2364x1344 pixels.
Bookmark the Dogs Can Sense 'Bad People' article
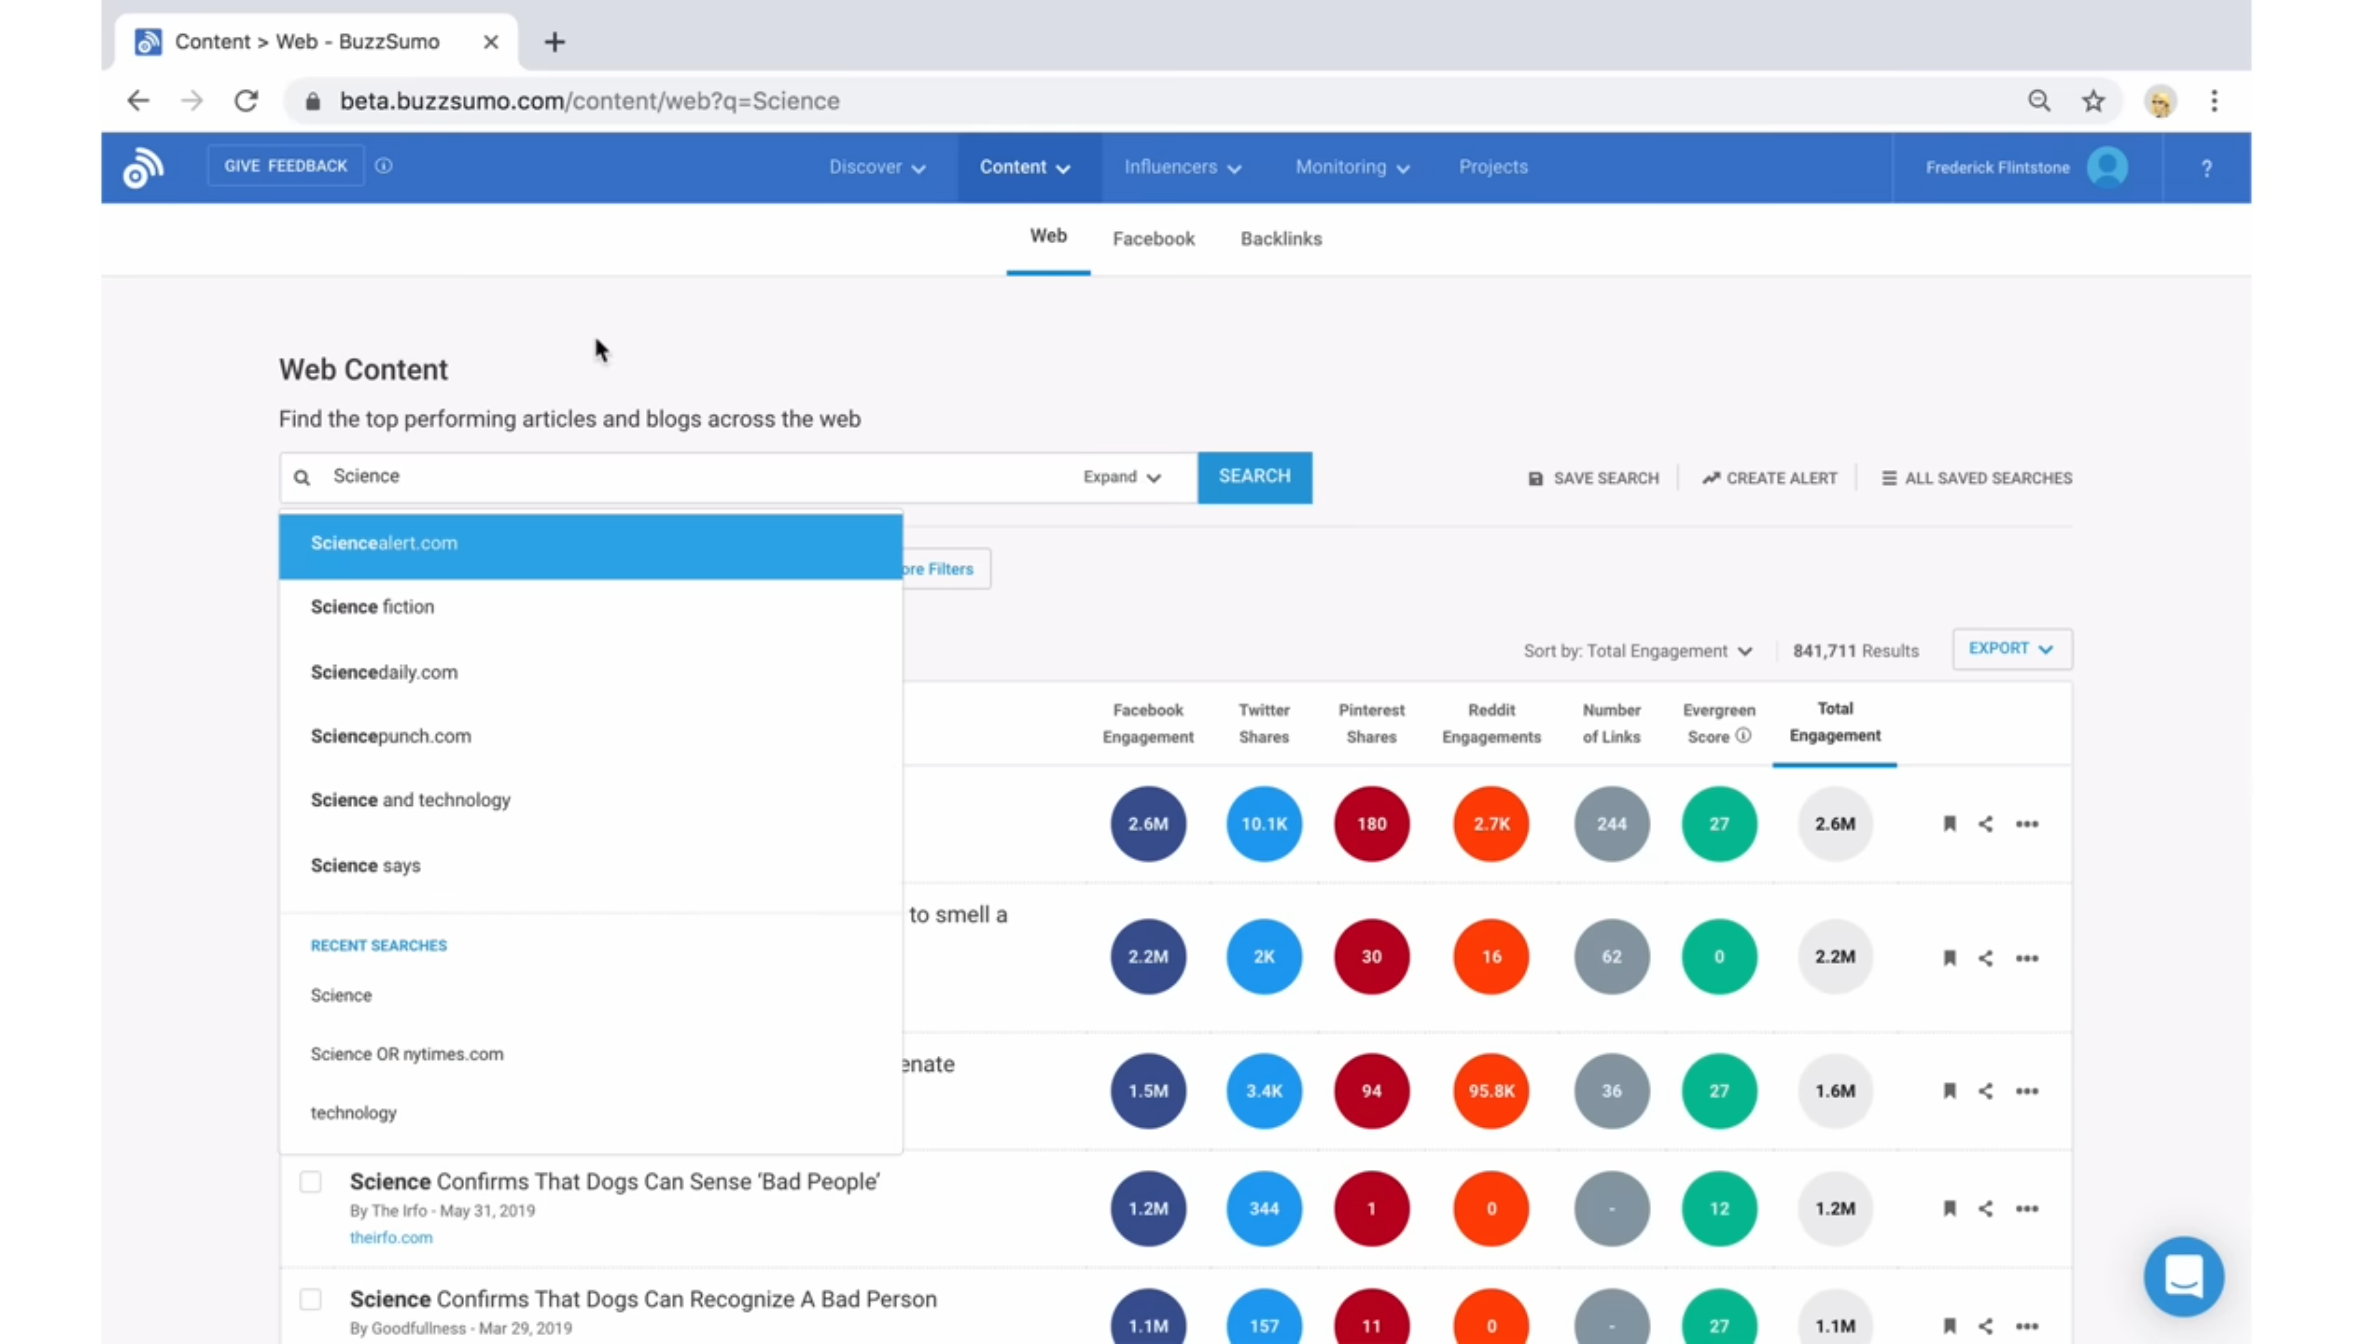1949,1209
